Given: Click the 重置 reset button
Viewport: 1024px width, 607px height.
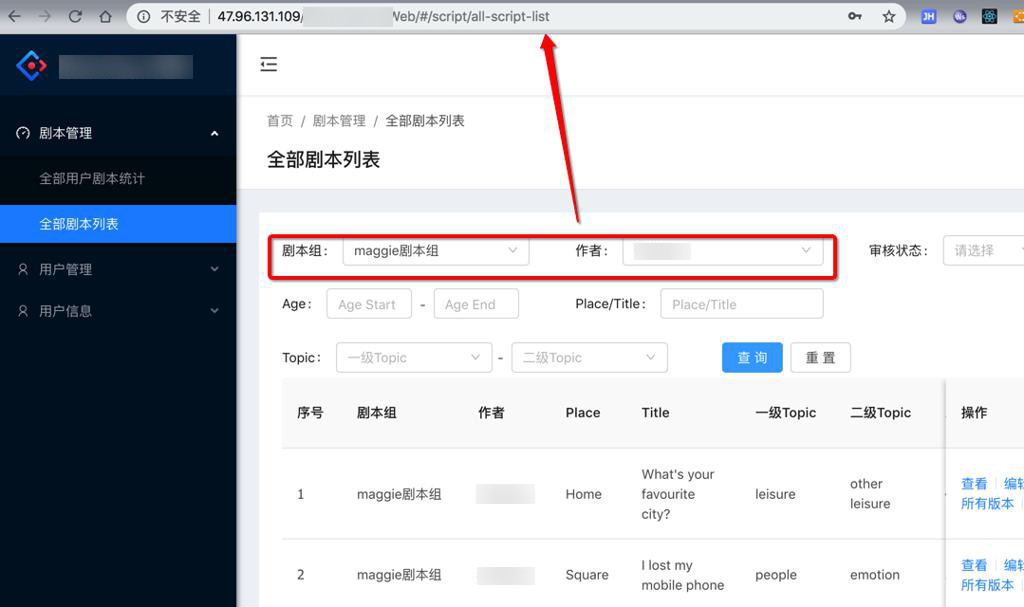Looking at the screenshot, I should [820, 358].
